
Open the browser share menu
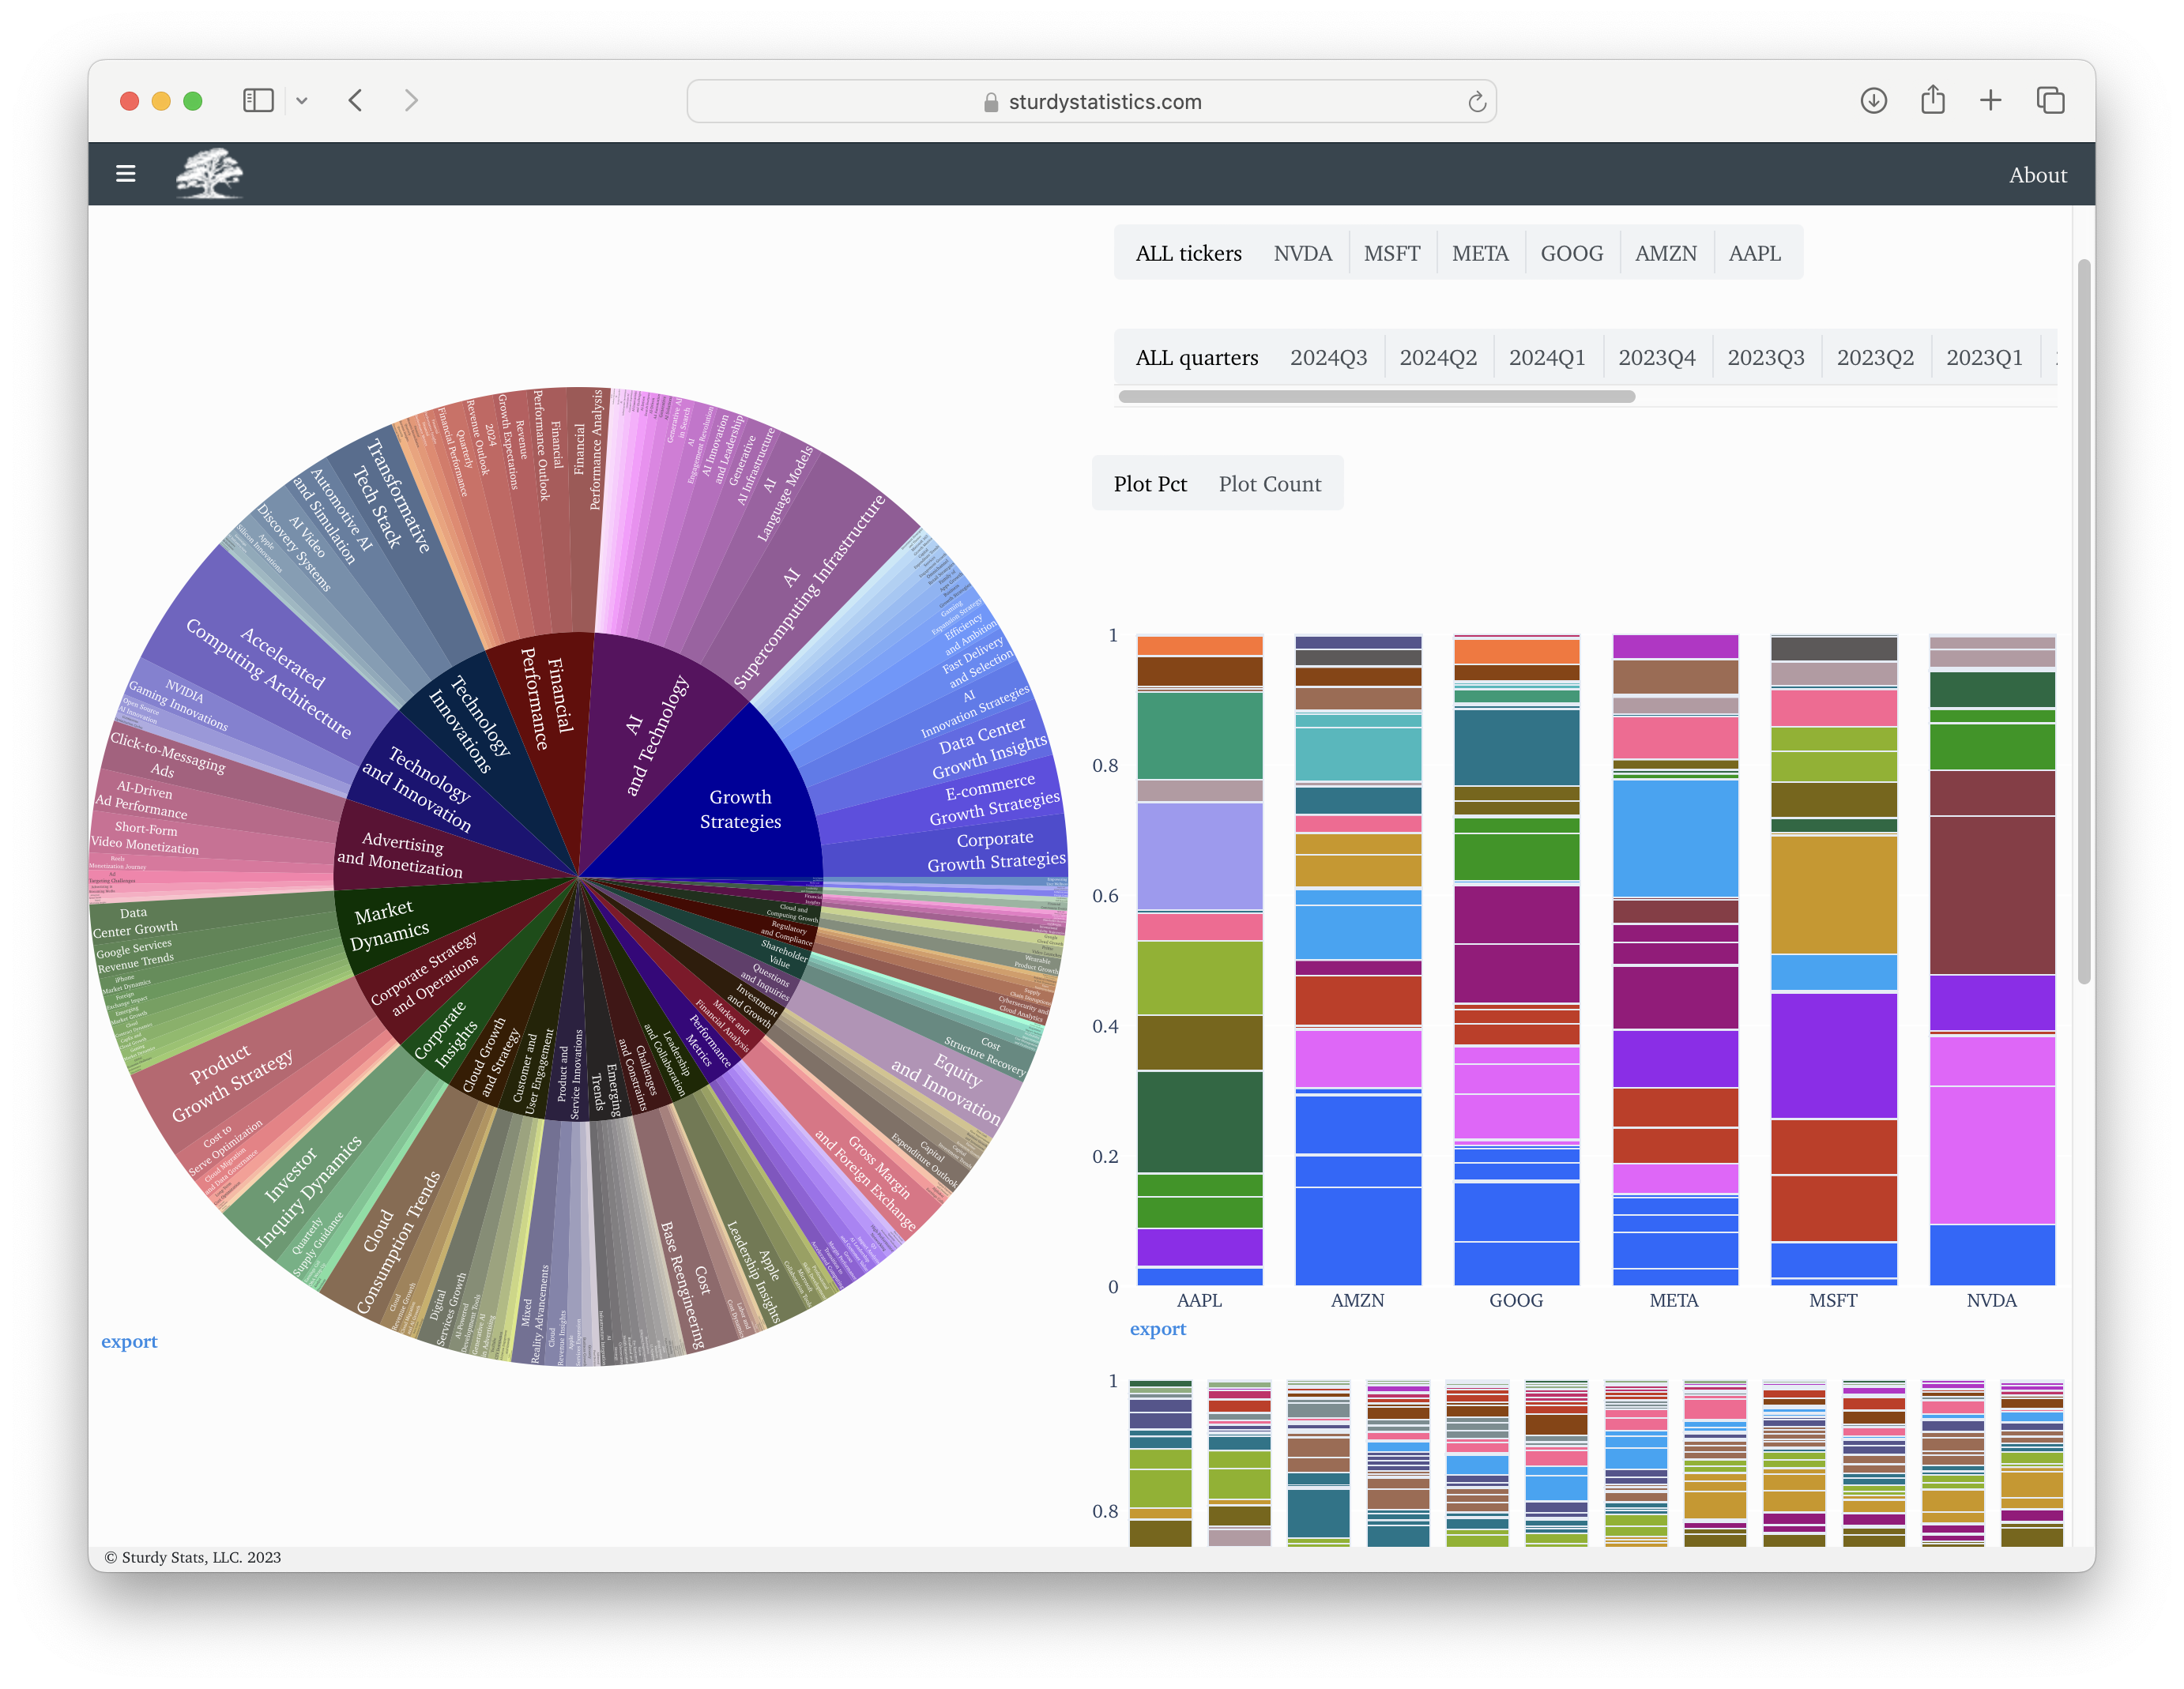coord(1932,100)
